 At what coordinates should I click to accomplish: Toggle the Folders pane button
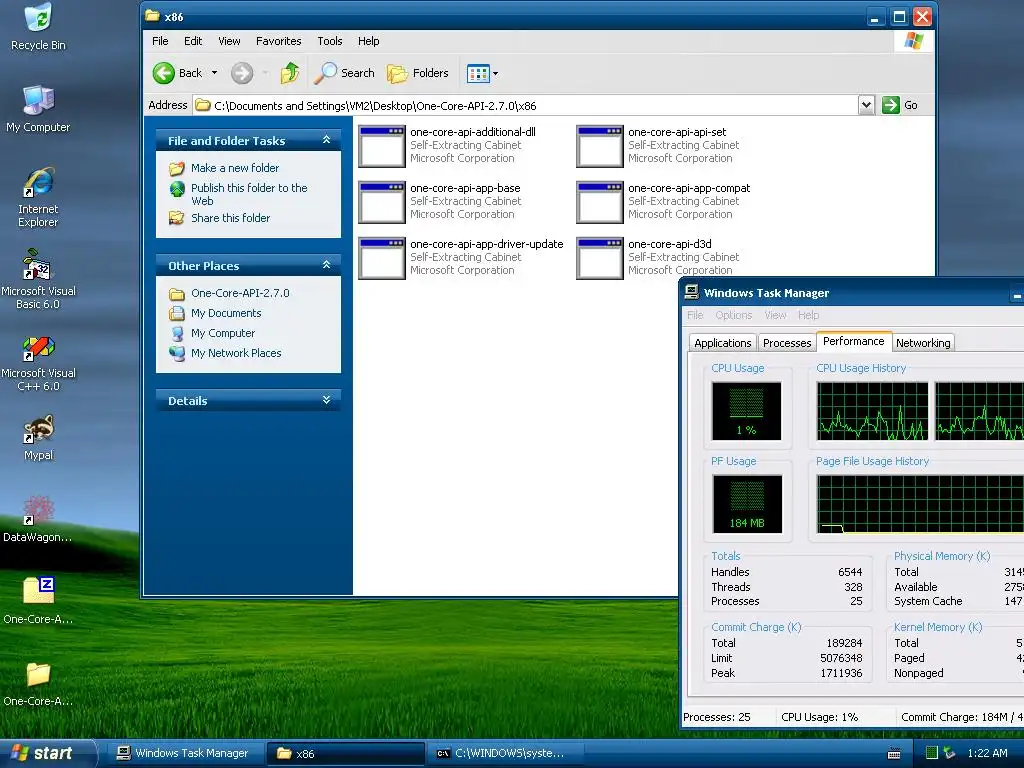pyautogui.click(x=418, y=73)
